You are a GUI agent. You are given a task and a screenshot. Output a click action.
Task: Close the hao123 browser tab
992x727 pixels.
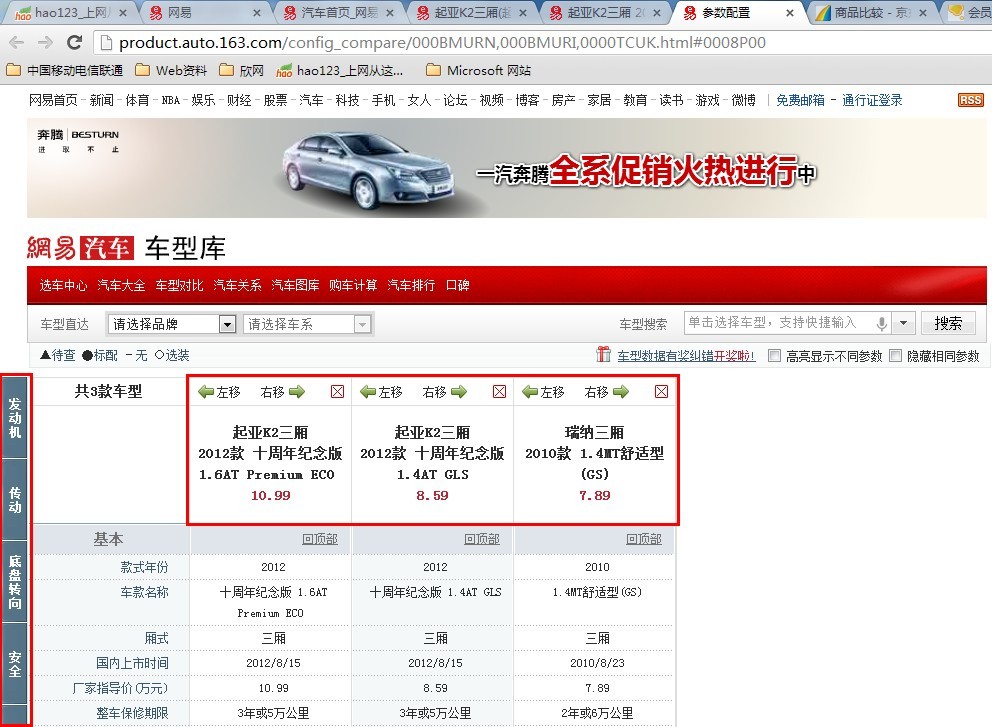coord(123,13)
